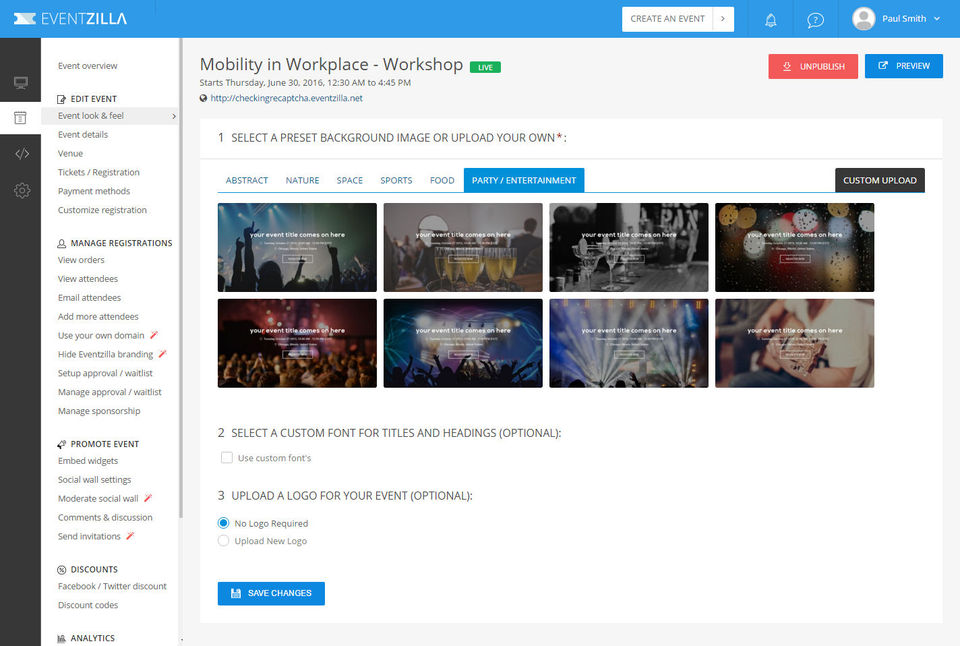This screenshot has width=960, height=646.
Task: Switch to the Abstract tab
Action: (247, 181)
